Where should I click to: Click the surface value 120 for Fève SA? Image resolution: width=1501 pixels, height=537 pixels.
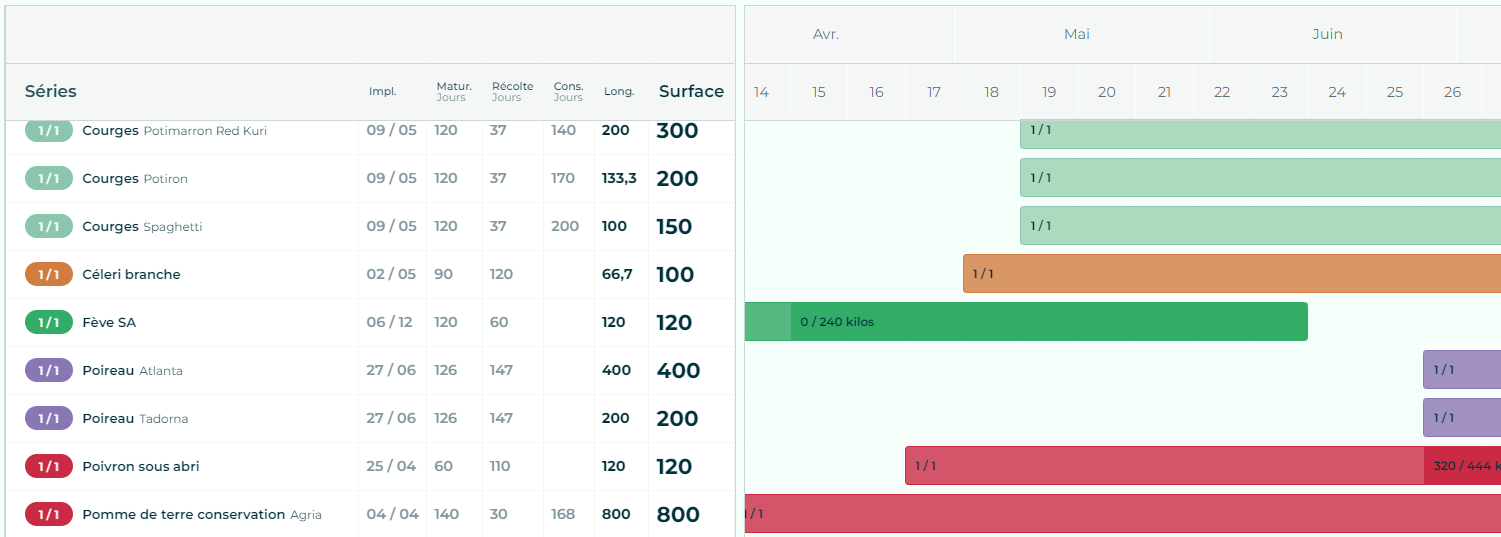point(674,322)
